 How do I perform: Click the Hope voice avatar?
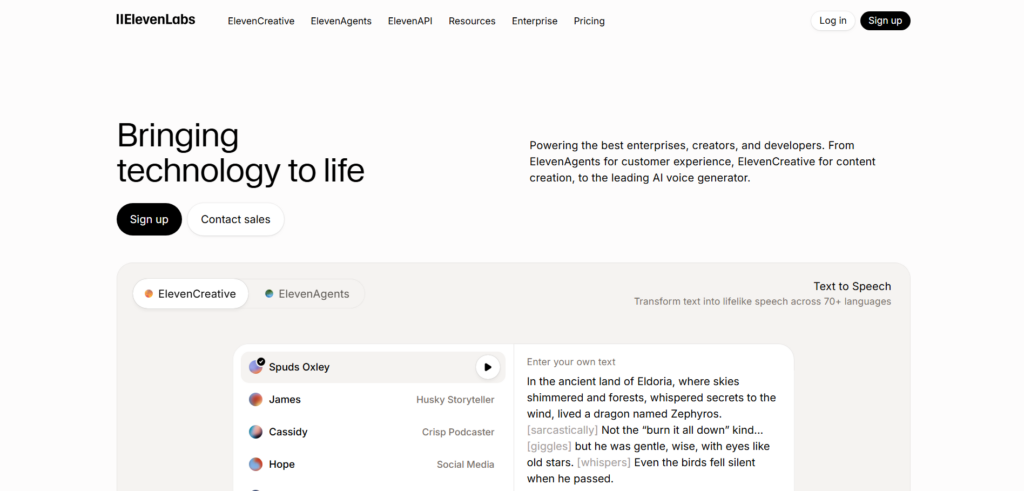[x=255, y=465]
